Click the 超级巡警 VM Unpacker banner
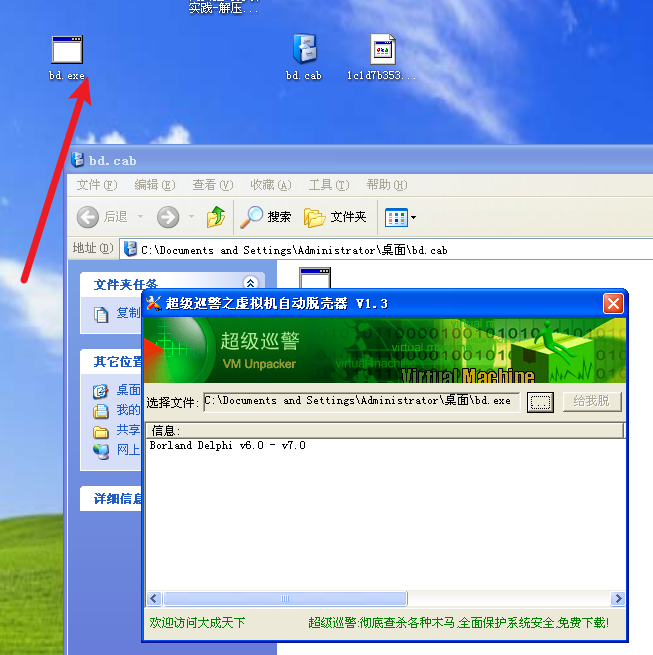The image size is (653, 655). click(385, 350)
